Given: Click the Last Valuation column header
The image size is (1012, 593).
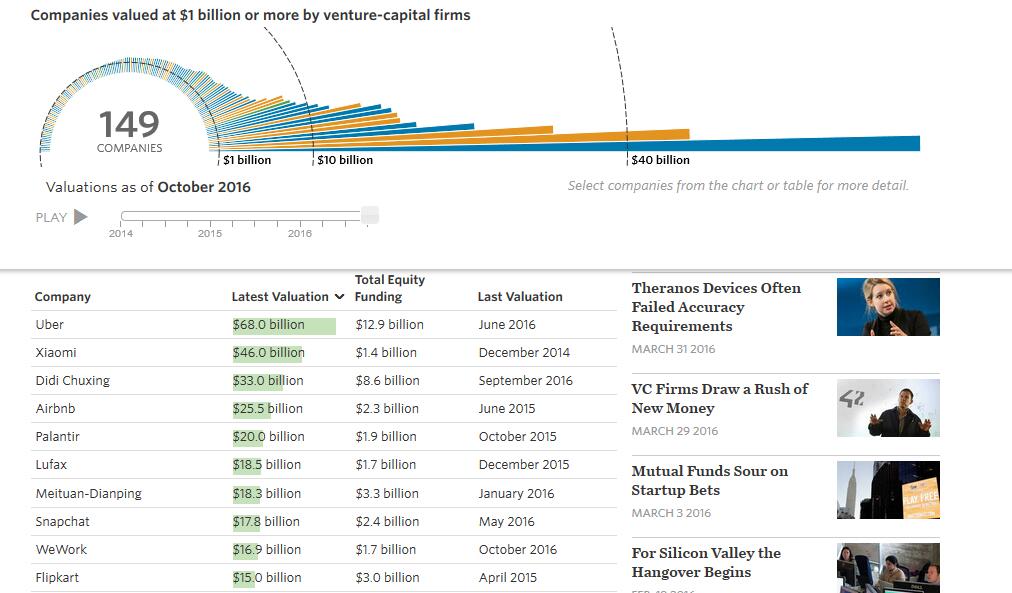Looking at the screenshot, I should pos(520,297).
